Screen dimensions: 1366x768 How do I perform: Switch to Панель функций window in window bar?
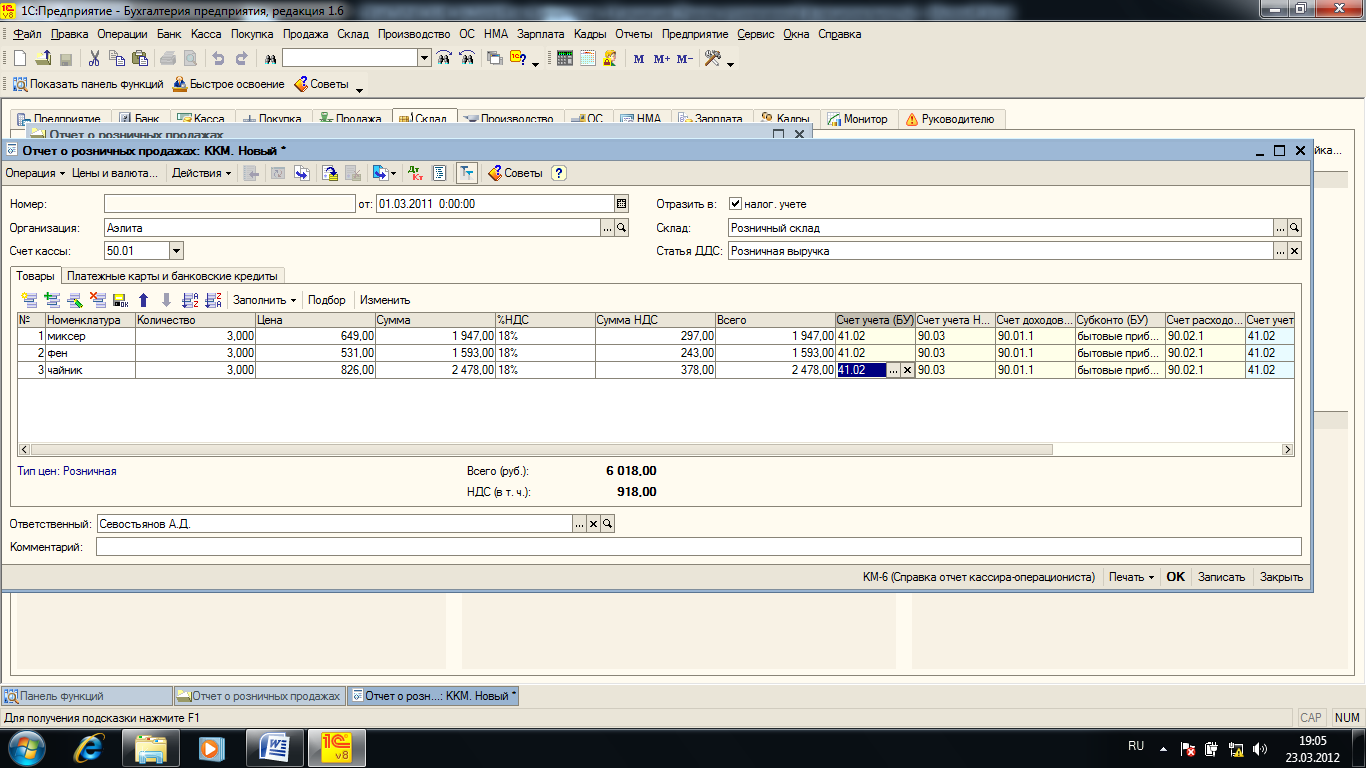pyautogui.click(x=87, y=696)
